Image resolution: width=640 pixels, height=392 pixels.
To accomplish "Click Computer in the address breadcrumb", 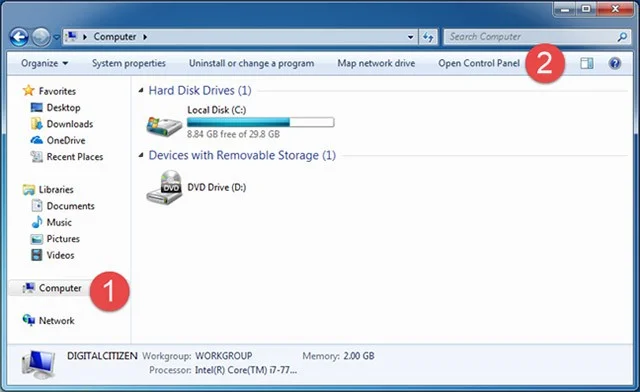I will 115,37.
